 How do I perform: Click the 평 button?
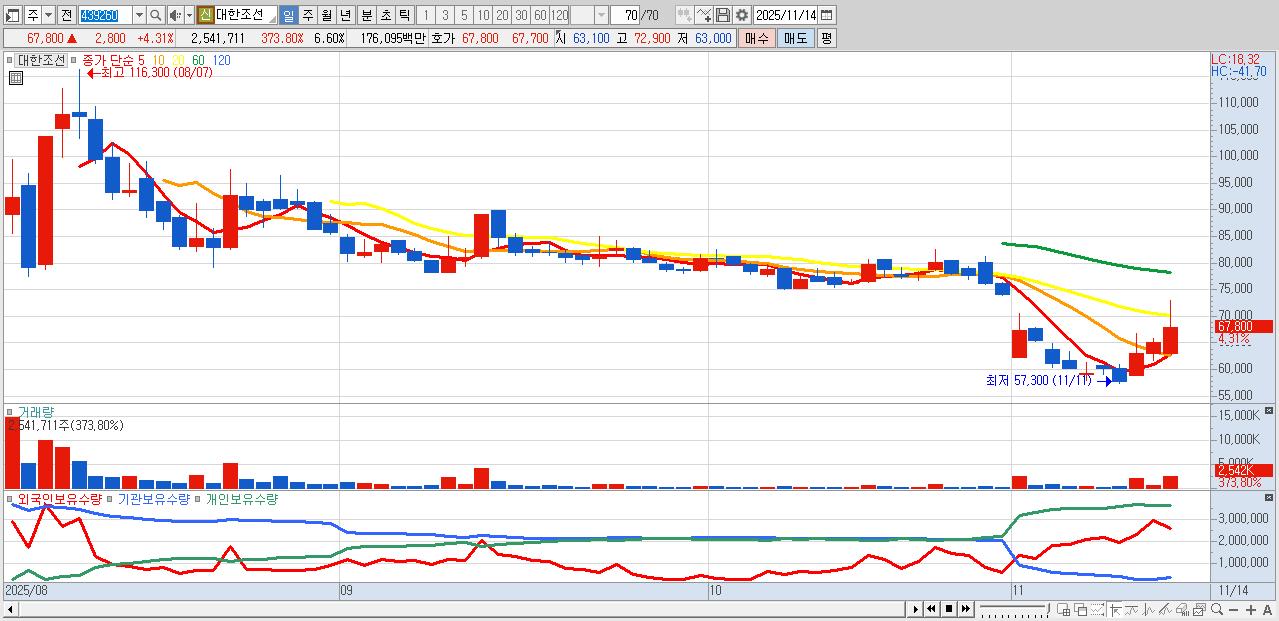coord(826,38)
